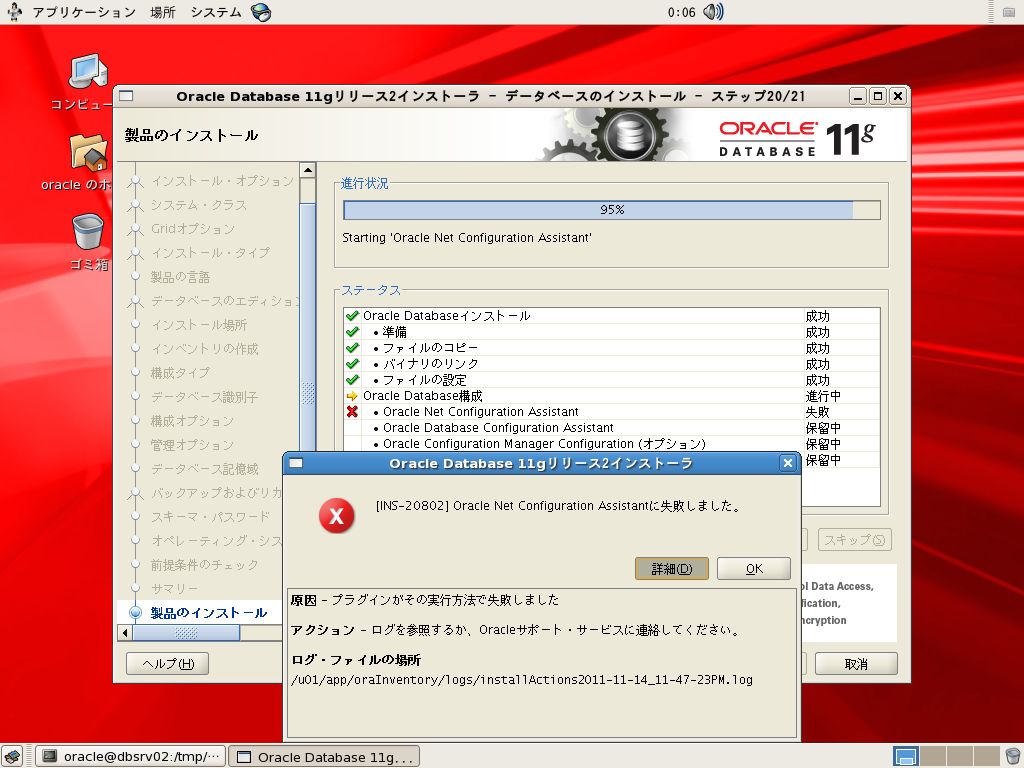Click the volume speaker icon in top panel
Screen dimensions: 1024x768
click(713, 12)
